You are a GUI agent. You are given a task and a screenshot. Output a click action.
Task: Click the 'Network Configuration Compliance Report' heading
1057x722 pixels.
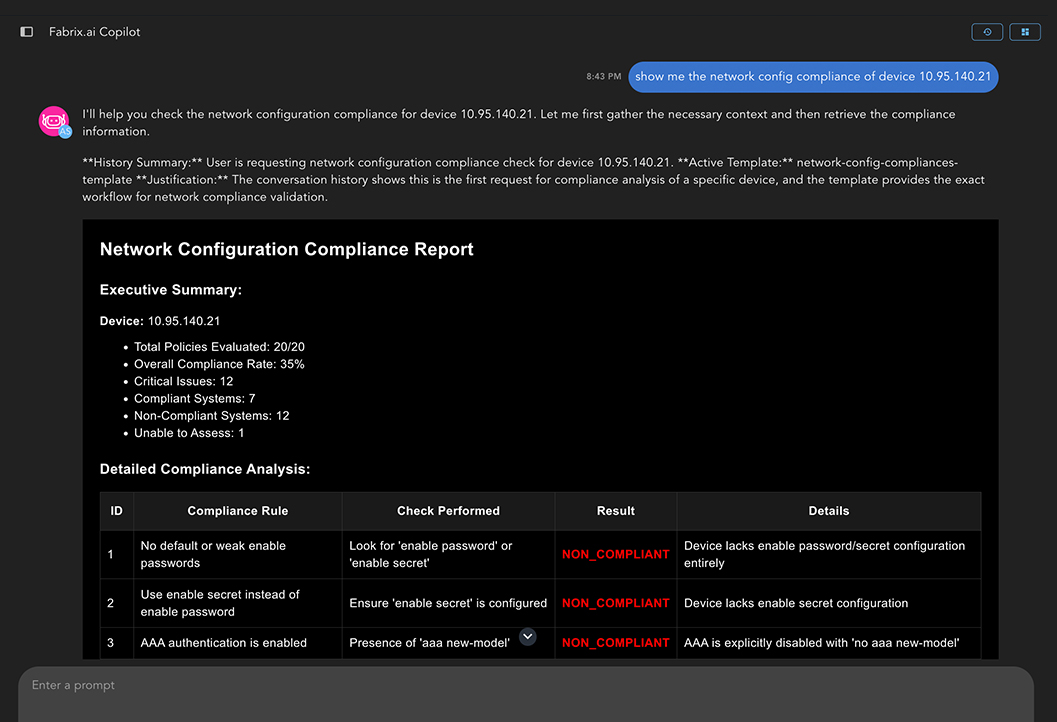[x=287, y=250]
